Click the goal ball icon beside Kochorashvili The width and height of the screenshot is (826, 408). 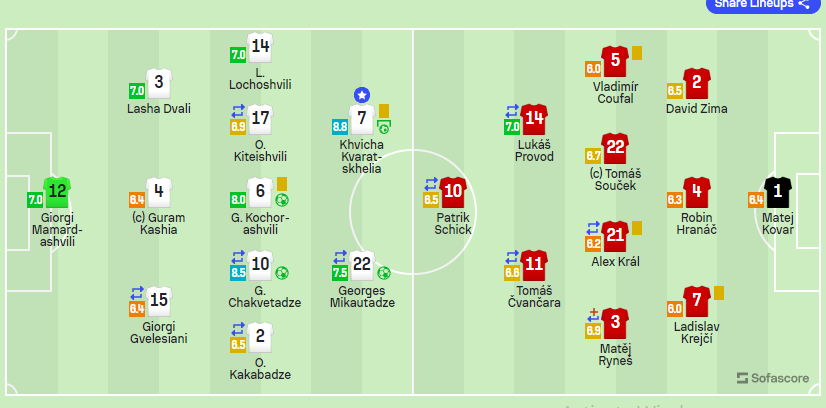[282, 200]
